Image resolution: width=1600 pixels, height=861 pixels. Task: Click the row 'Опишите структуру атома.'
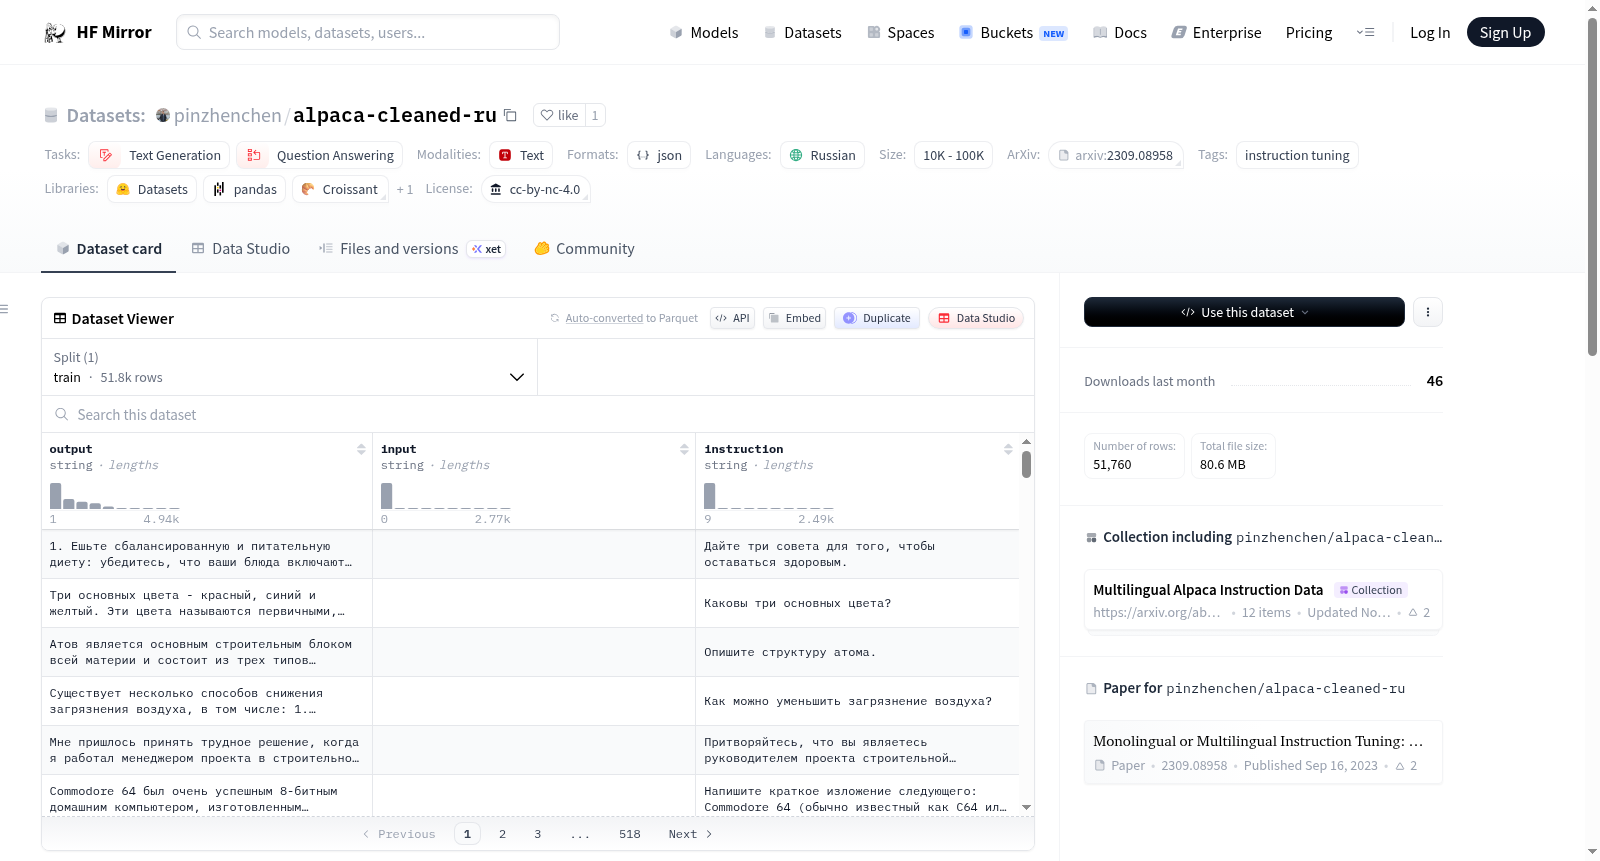point(530,652)
